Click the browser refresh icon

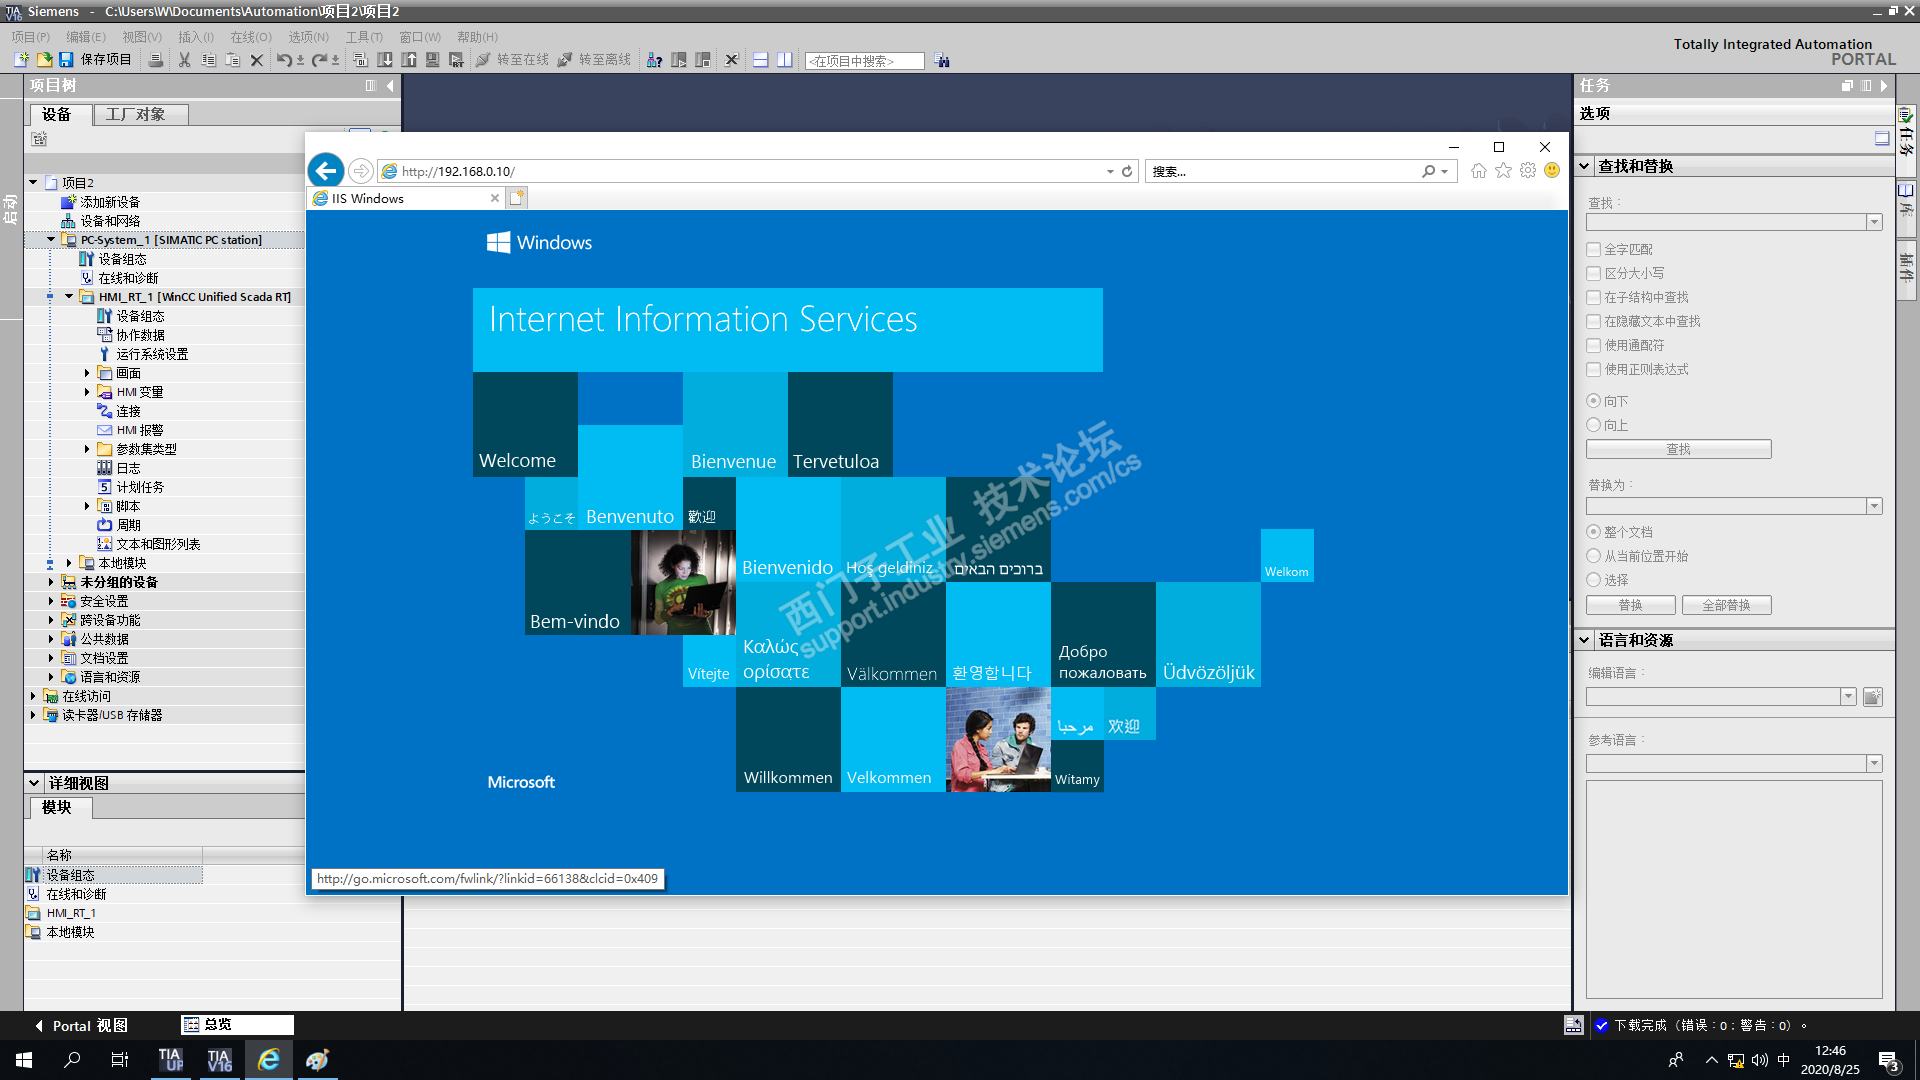pos(1127,171)
